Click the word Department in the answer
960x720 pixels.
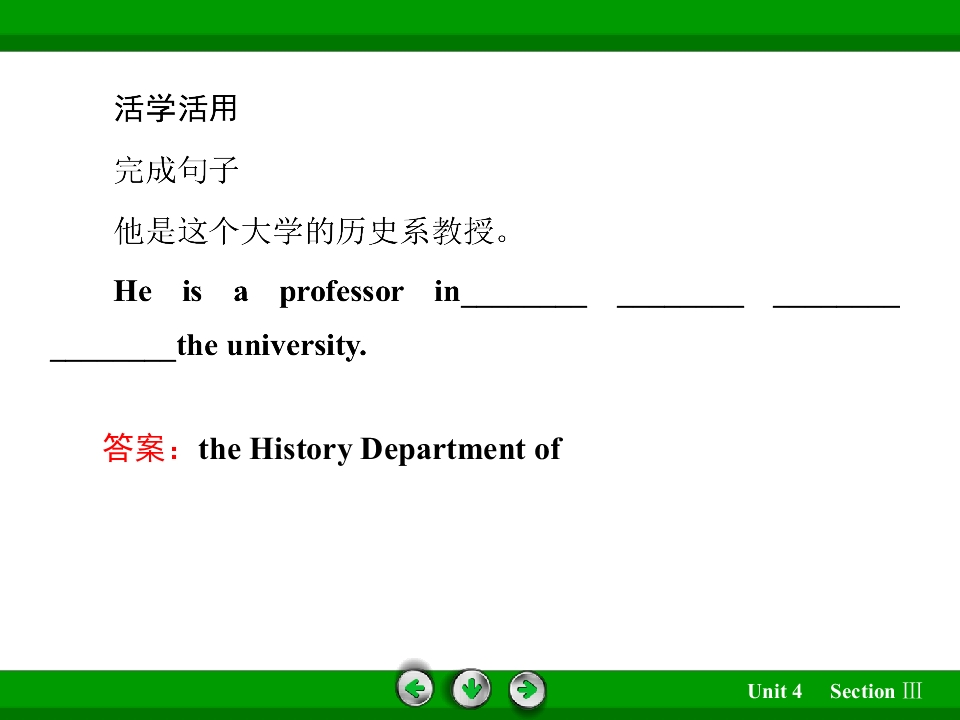443,450
